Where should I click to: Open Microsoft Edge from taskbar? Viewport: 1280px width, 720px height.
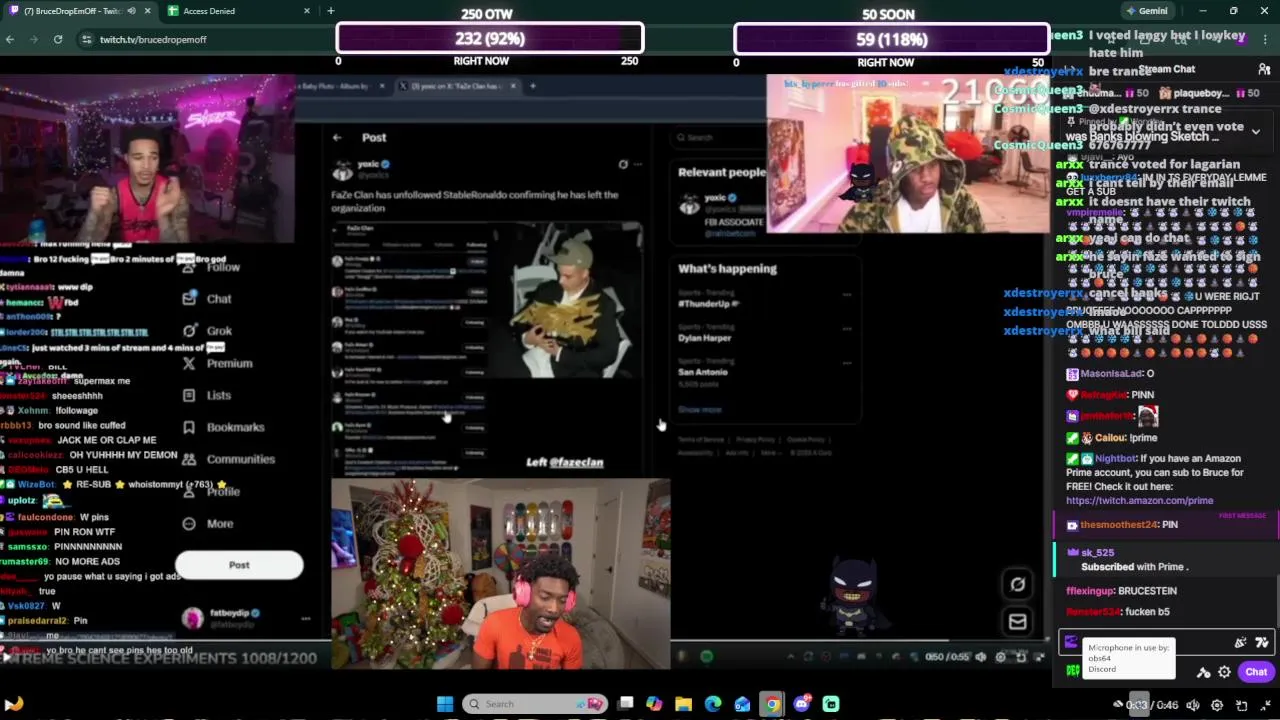[713, 704]
